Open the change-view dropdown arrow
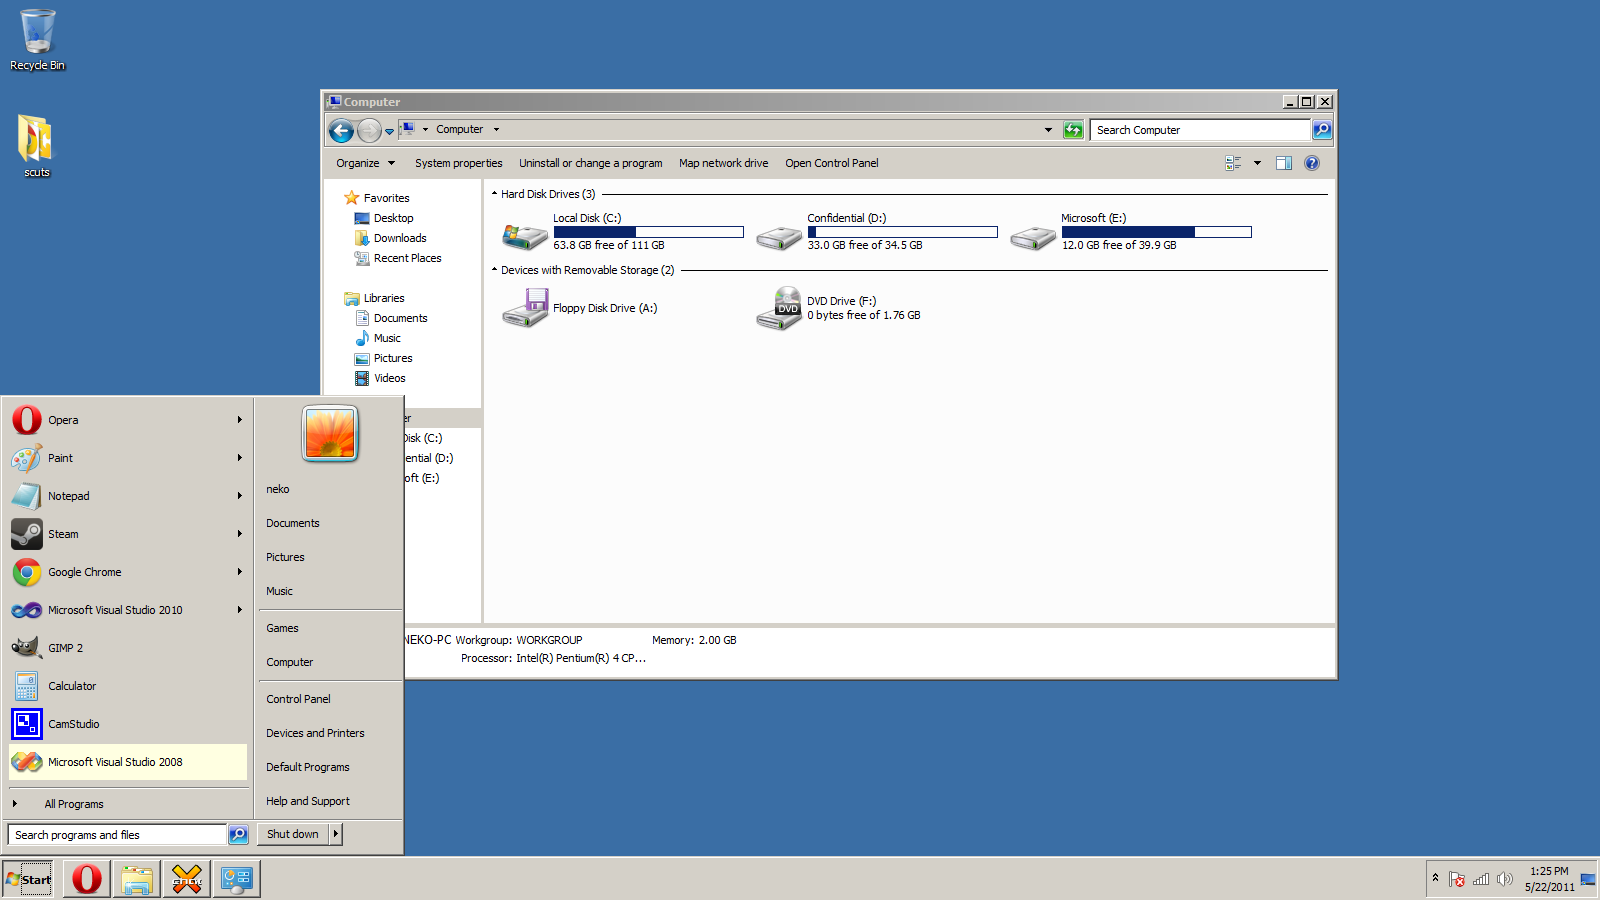The width and height of the screenshot is (1600, 900). [x=1257, y=163]
